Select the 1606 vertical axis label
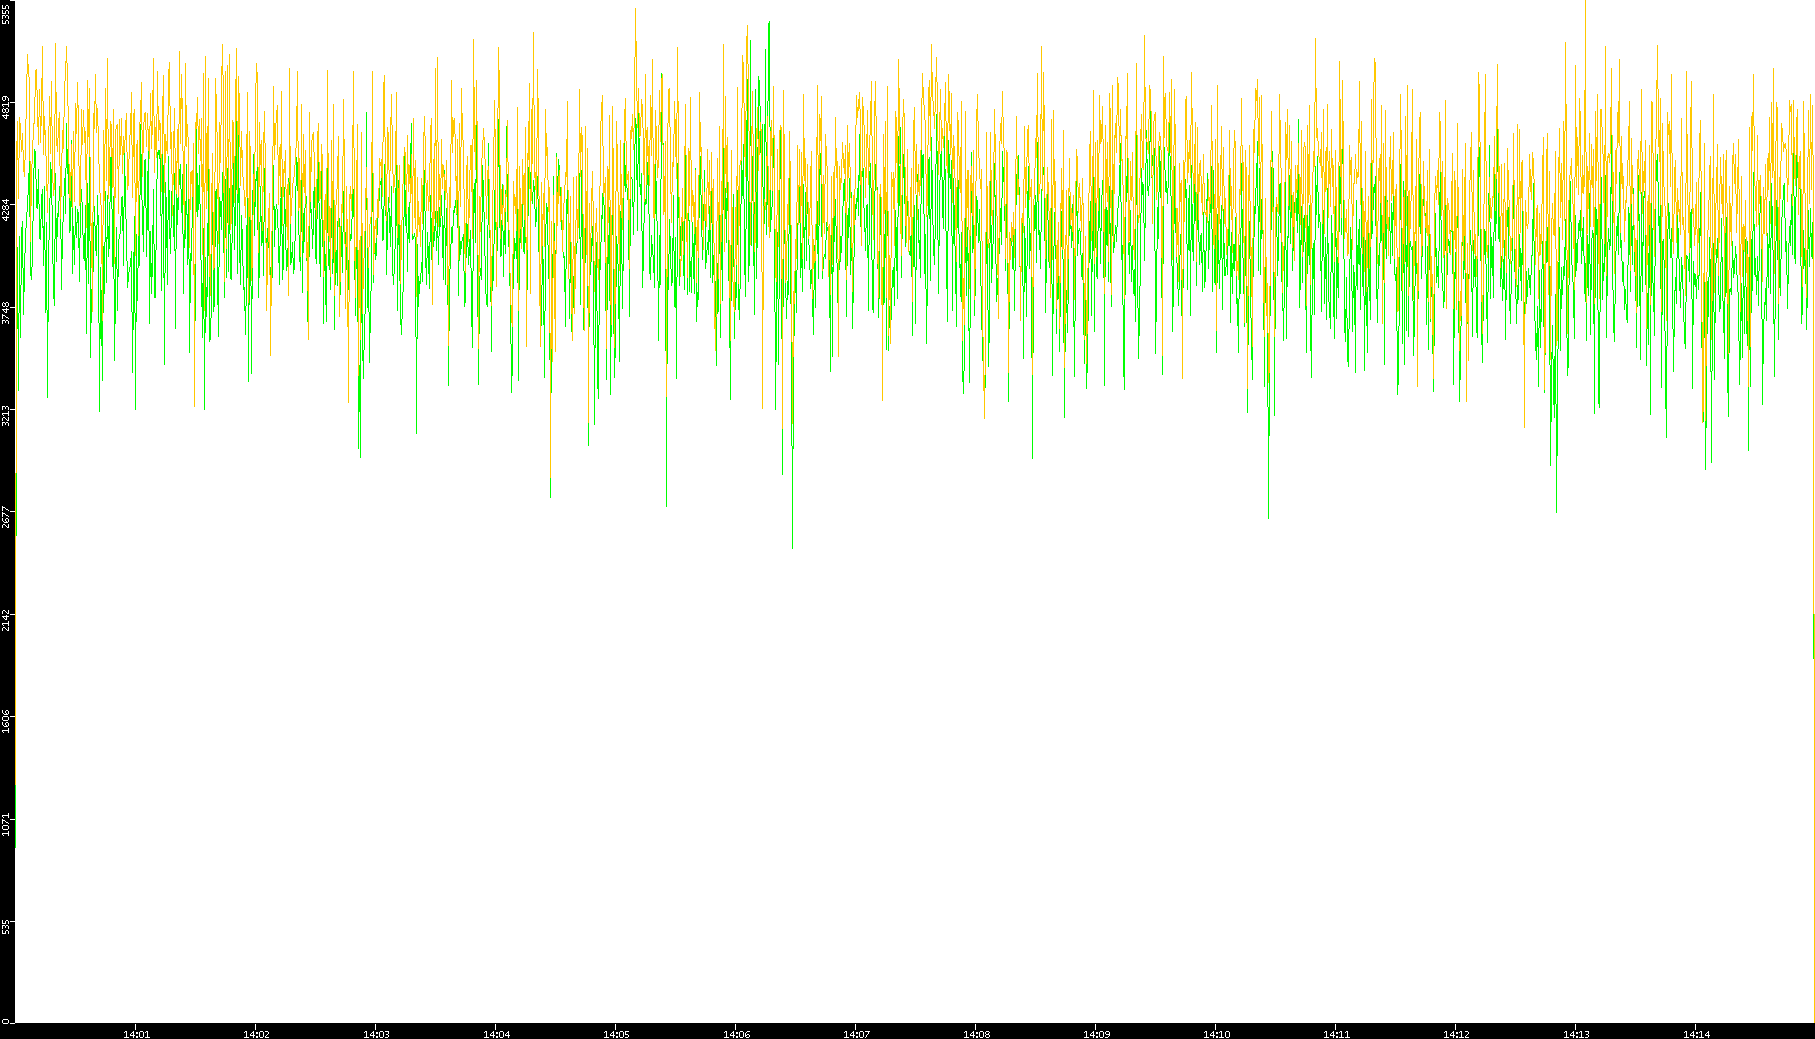 [6, 722]
